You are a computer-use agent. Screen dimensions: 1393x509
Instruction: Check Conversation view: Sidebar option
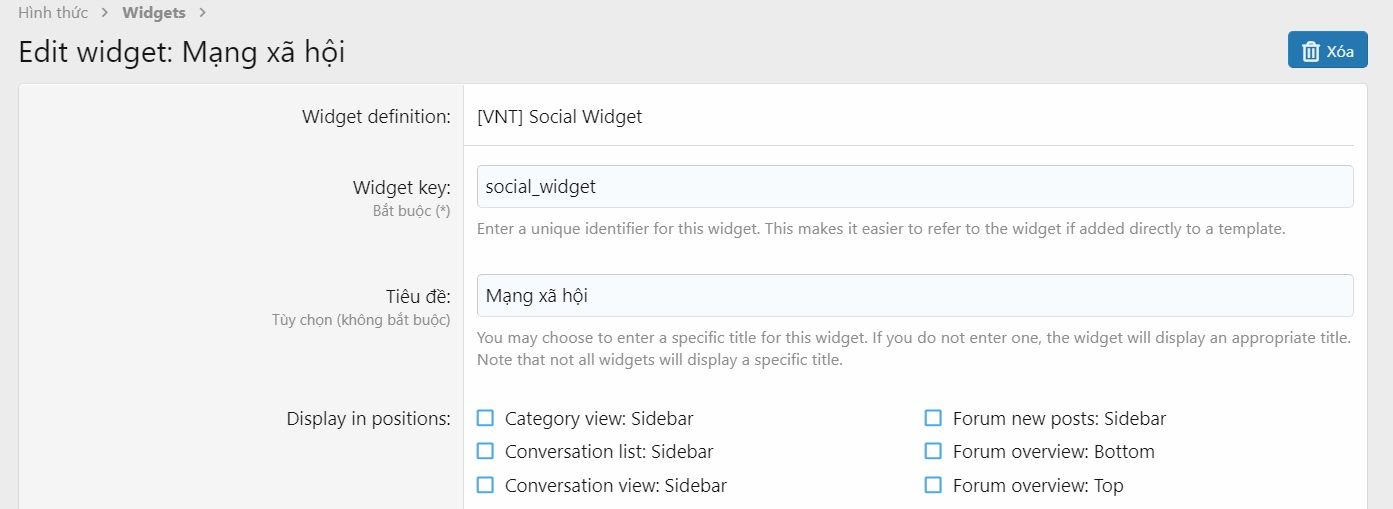pos(486,485)
